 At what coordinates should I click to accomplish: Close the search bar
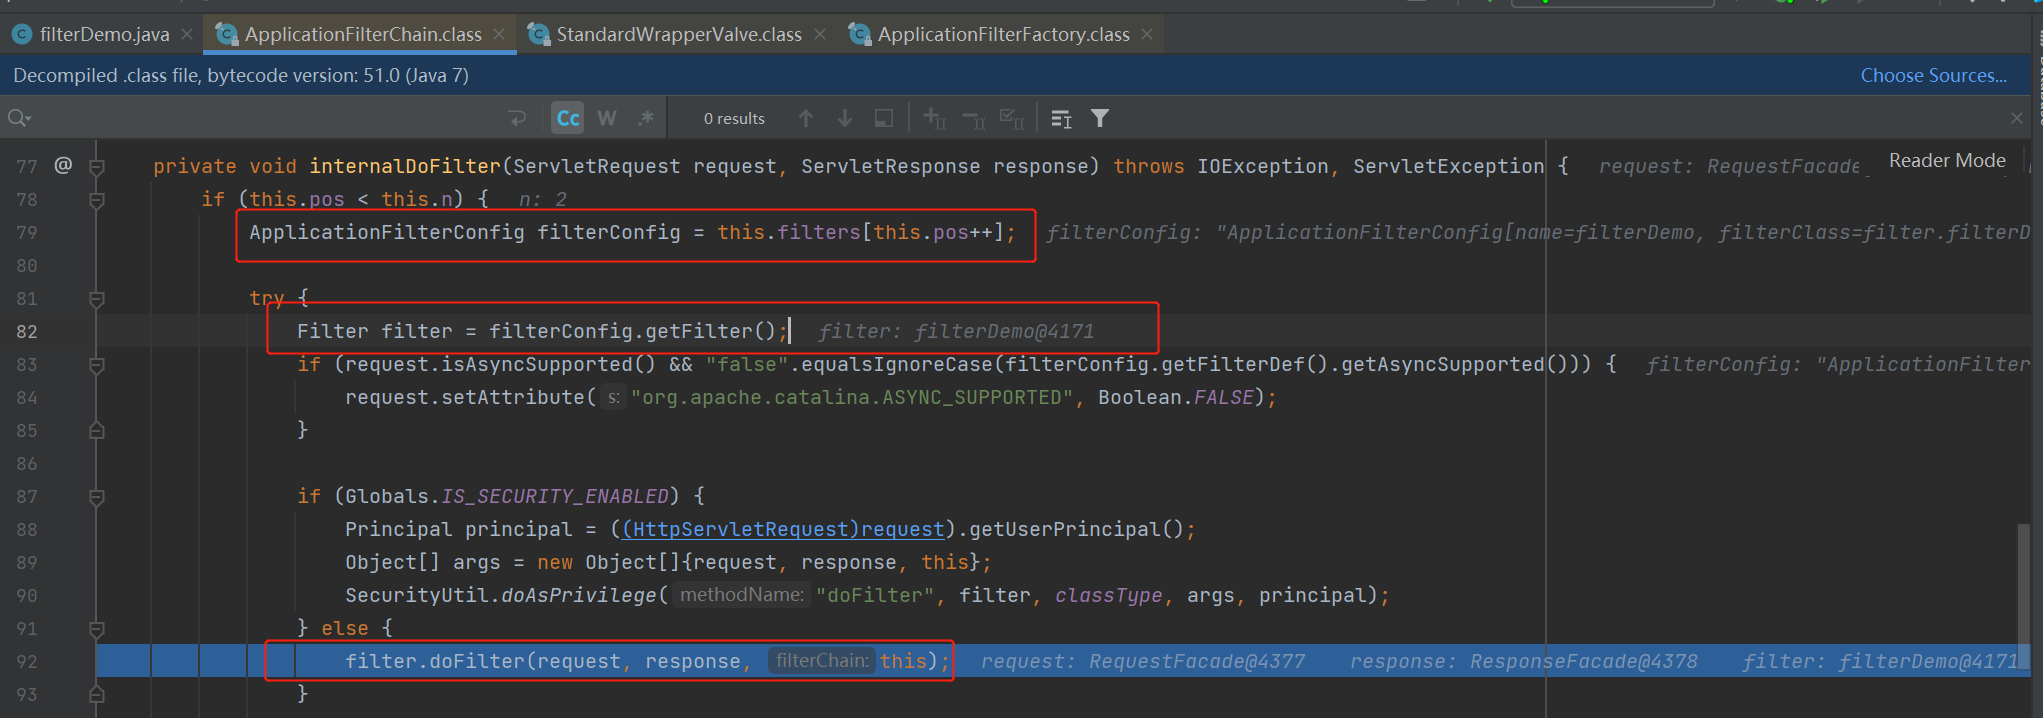2017,118
